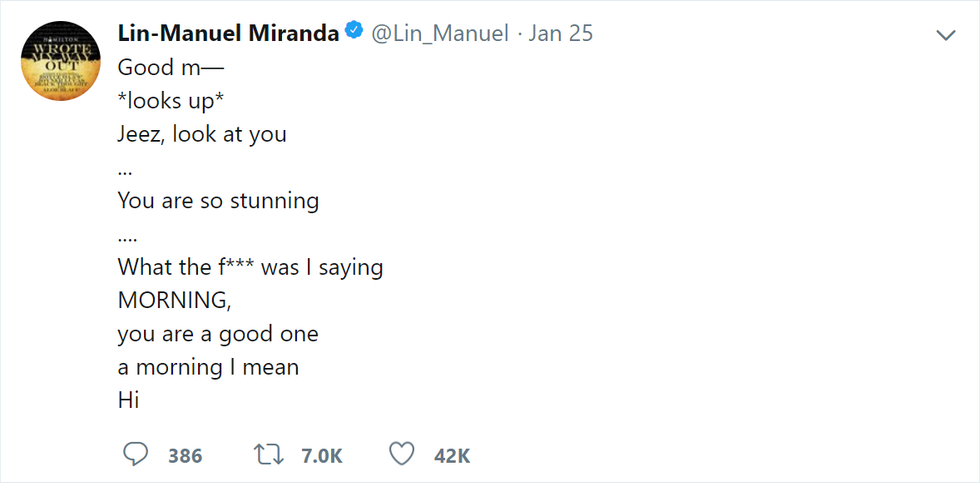Retweet using the retweet arrows icon
Screen dimensions: 980x483
[268, 455]
